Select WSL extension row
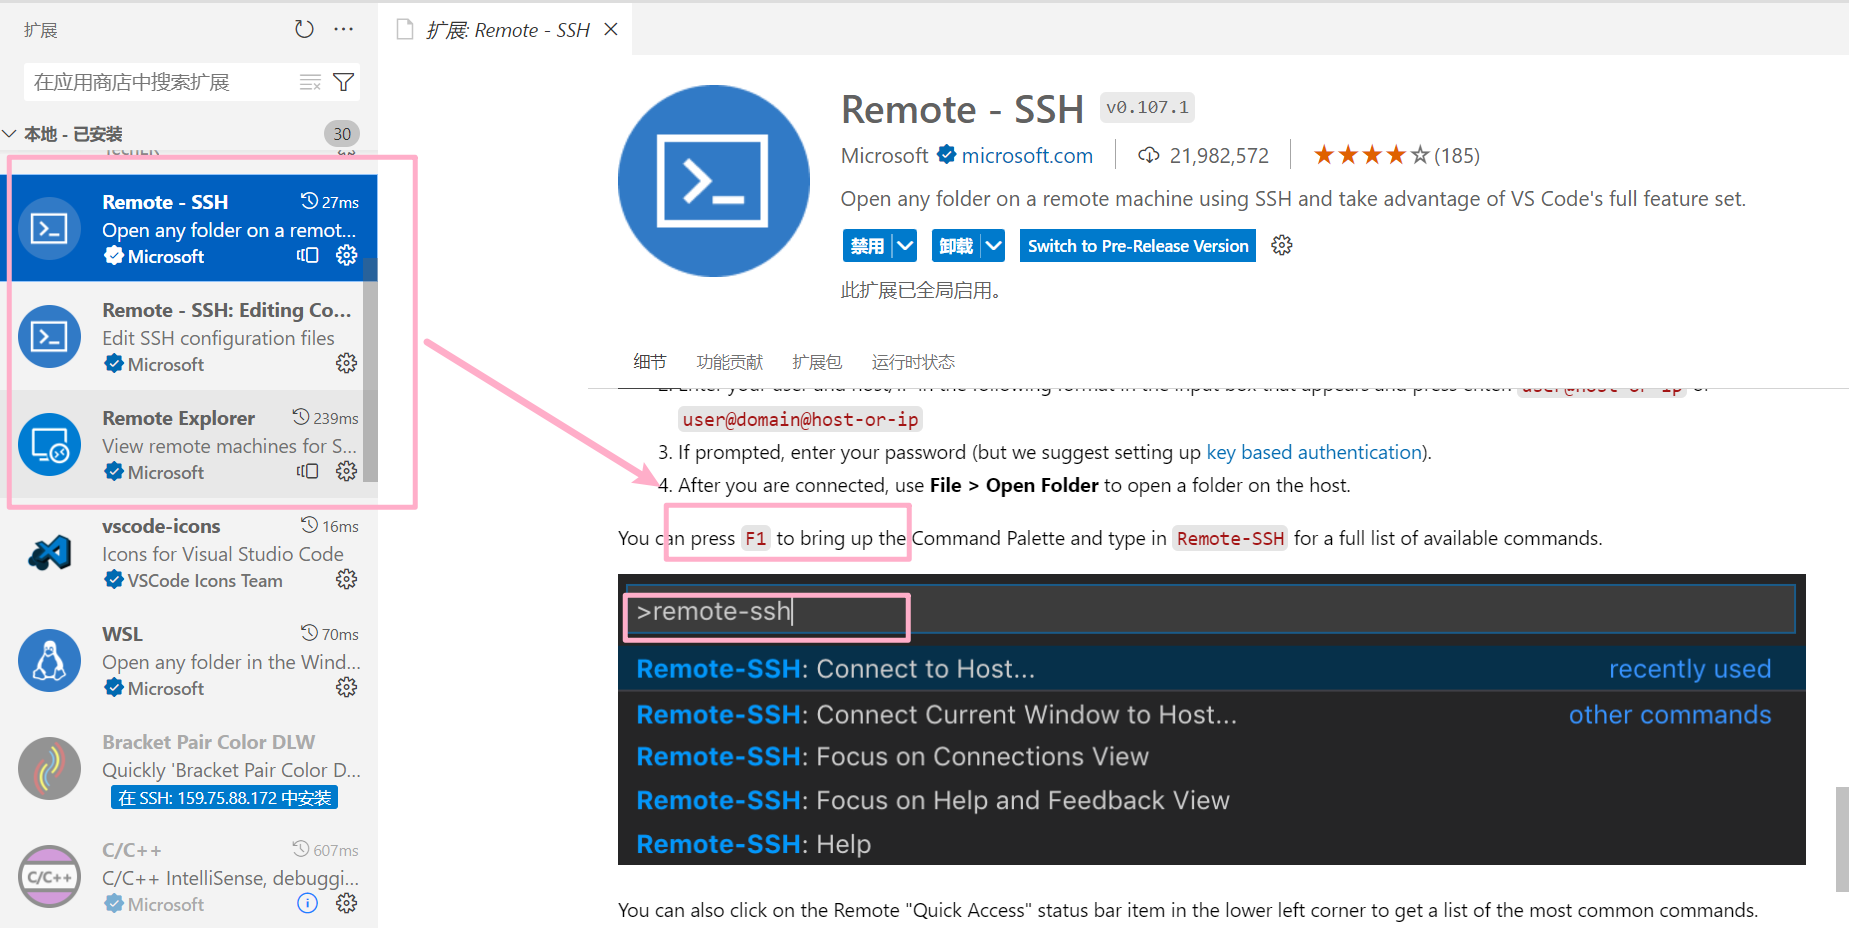 coord(189,660)
